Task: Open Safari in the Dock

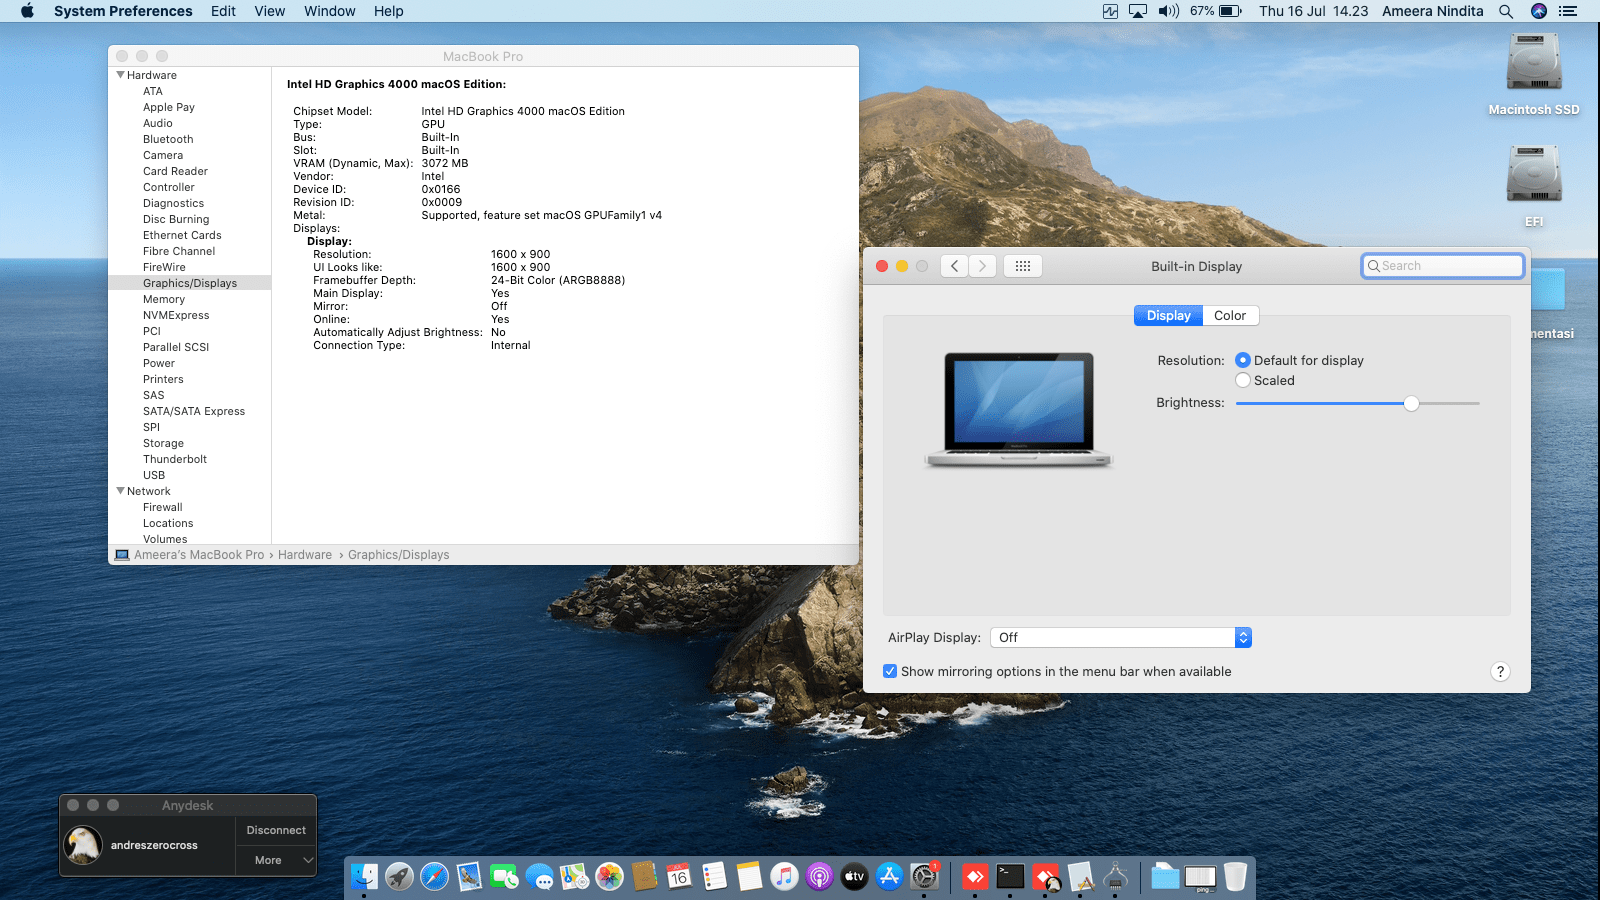Action: point(434,877)
